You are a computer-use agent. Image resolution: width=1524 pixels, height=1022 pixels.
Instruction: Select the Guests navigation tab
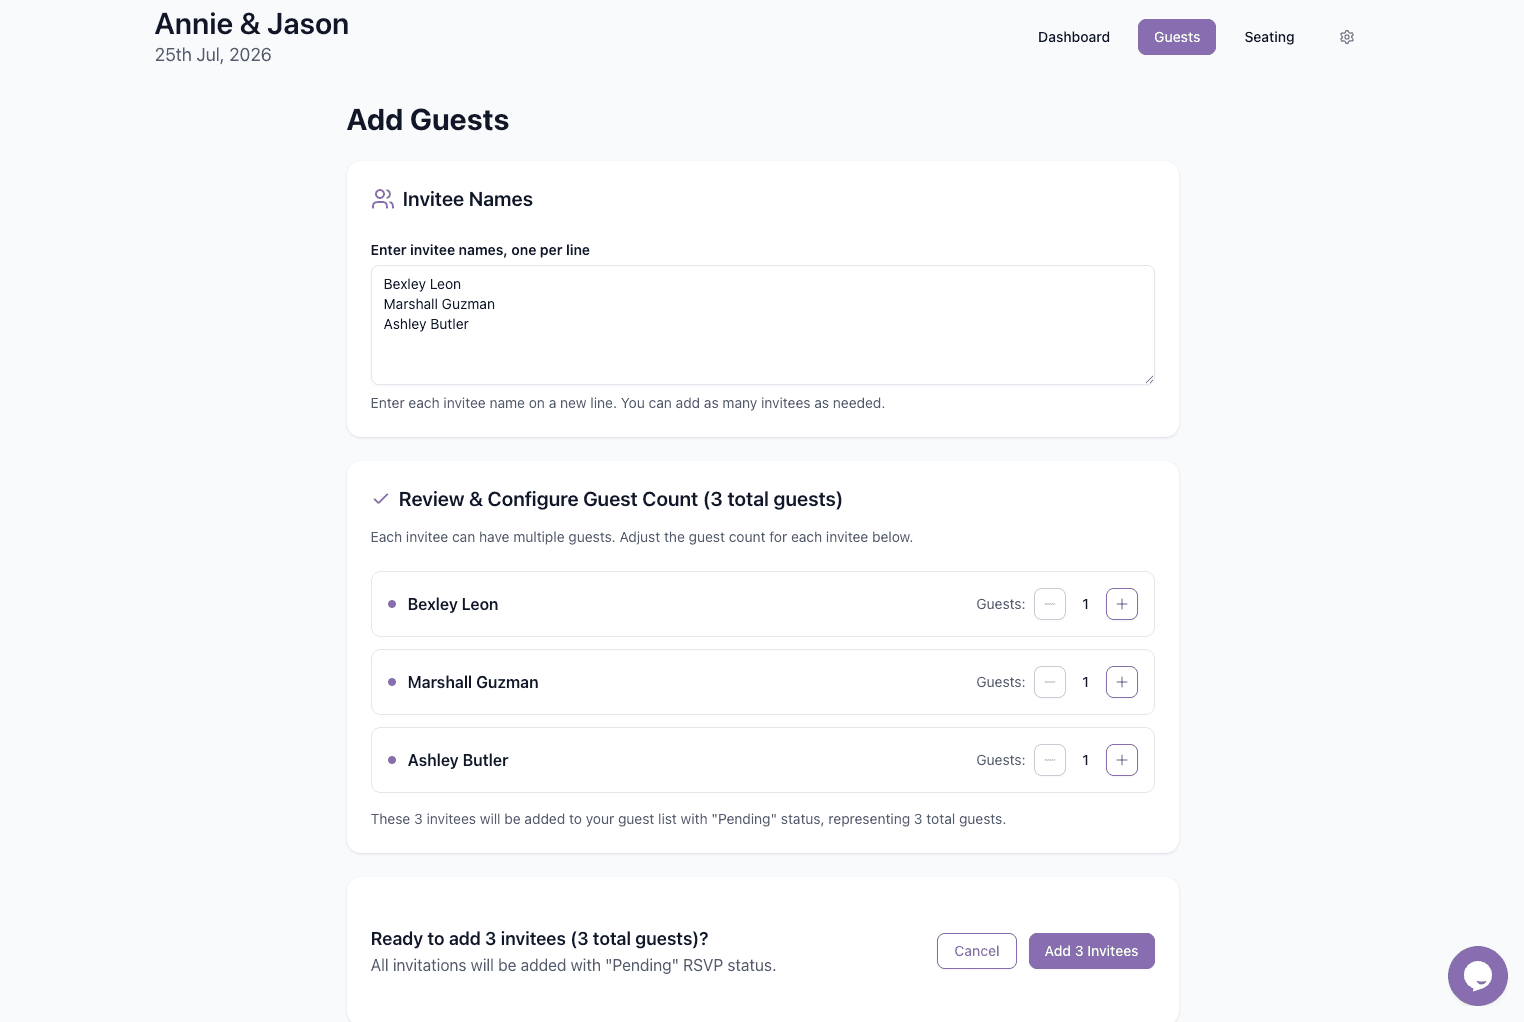pyautogui.click(x=1177, y=37)
